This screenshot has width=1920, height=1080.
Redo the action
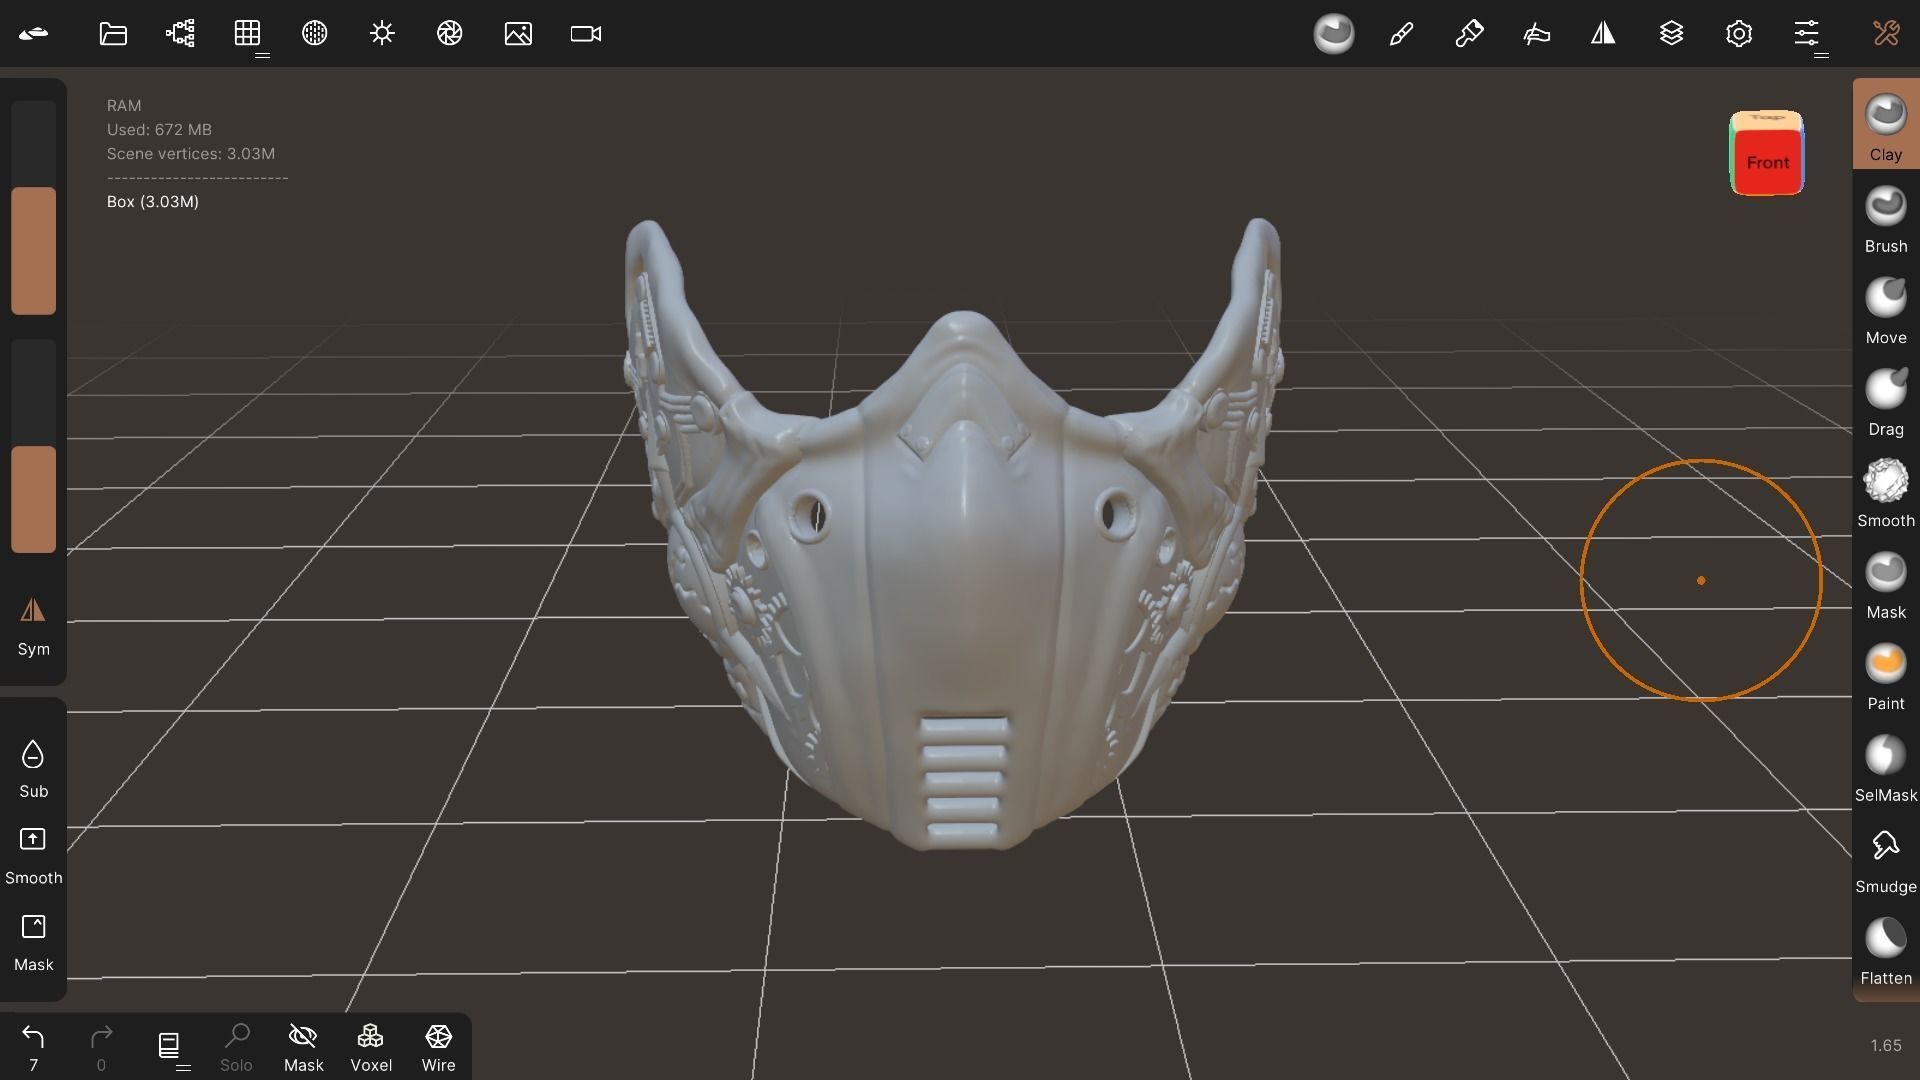101,1047
